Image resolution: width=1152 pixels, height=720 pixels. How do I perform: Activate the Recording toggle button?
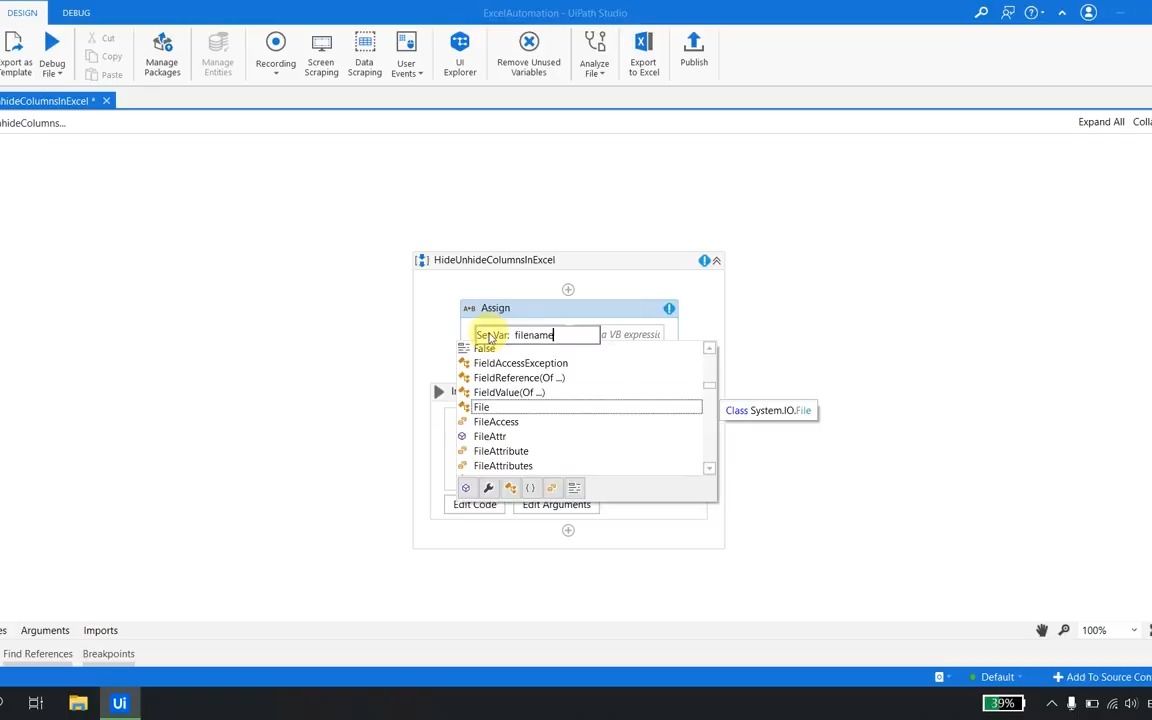(275, 41)
